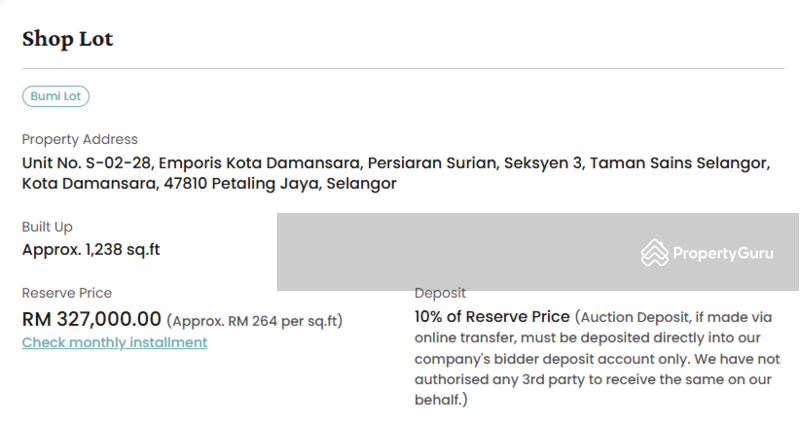This screenshot has width=800, height=426.
Task: Click the divider line under Shop Lot
Action: [403, 68]
